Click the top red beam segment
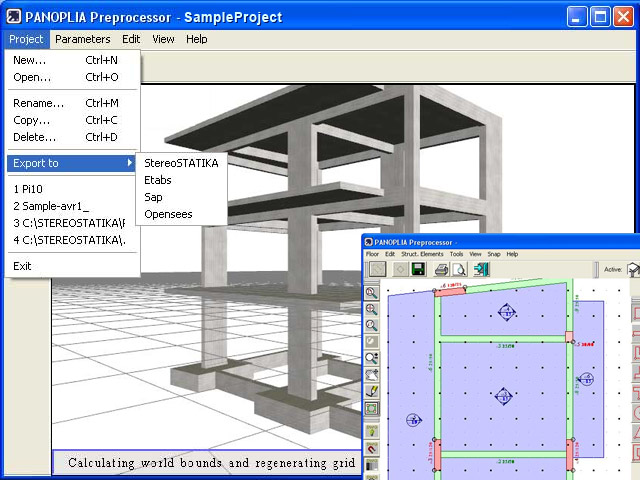640x480 pixels. 450,291
